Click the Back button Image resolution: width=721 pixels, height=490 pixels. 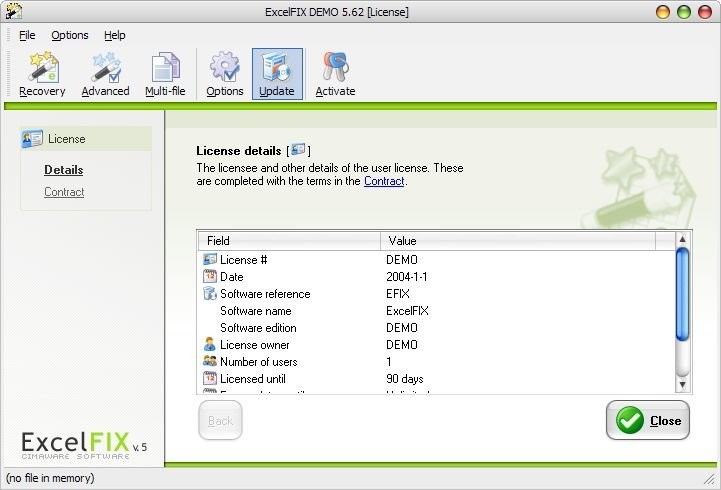220,421
